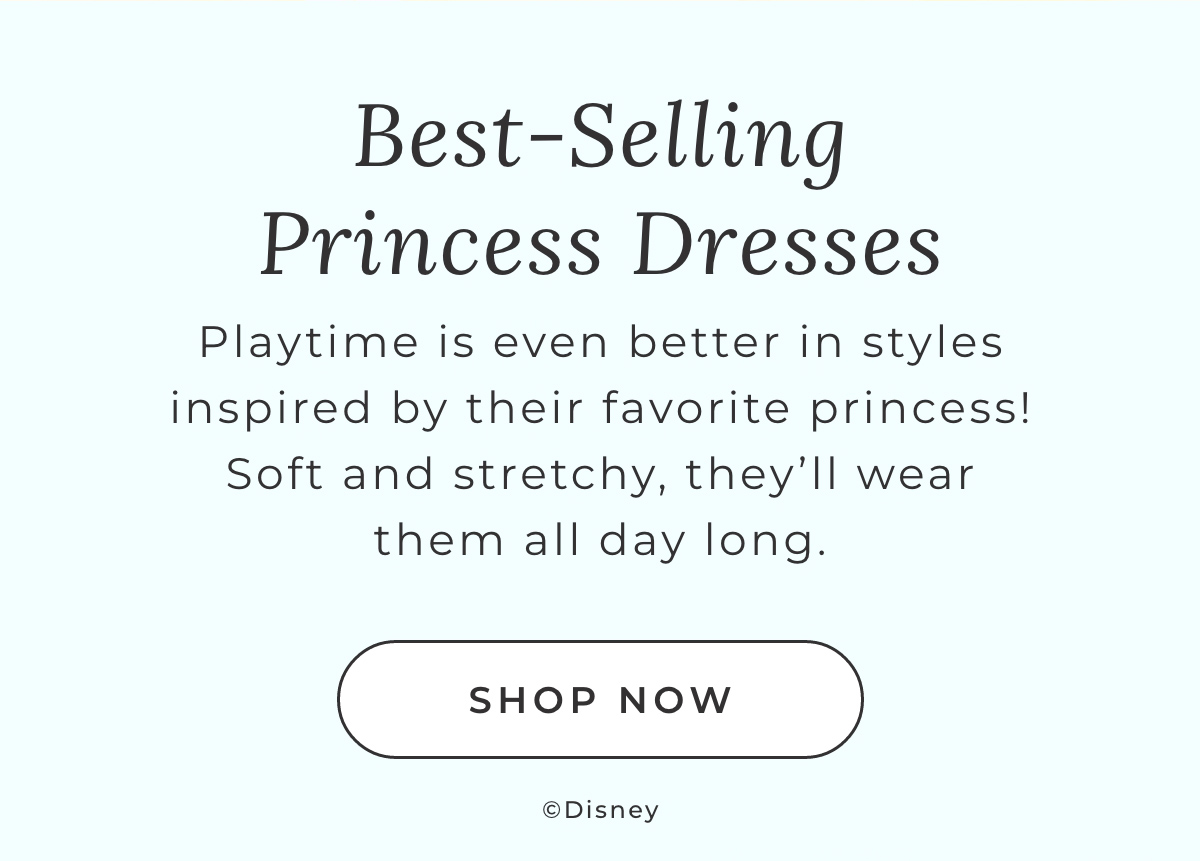Click the word styles in the first line
The width and height of the screenshot is (1200, 861).
(x=933, y=341)
